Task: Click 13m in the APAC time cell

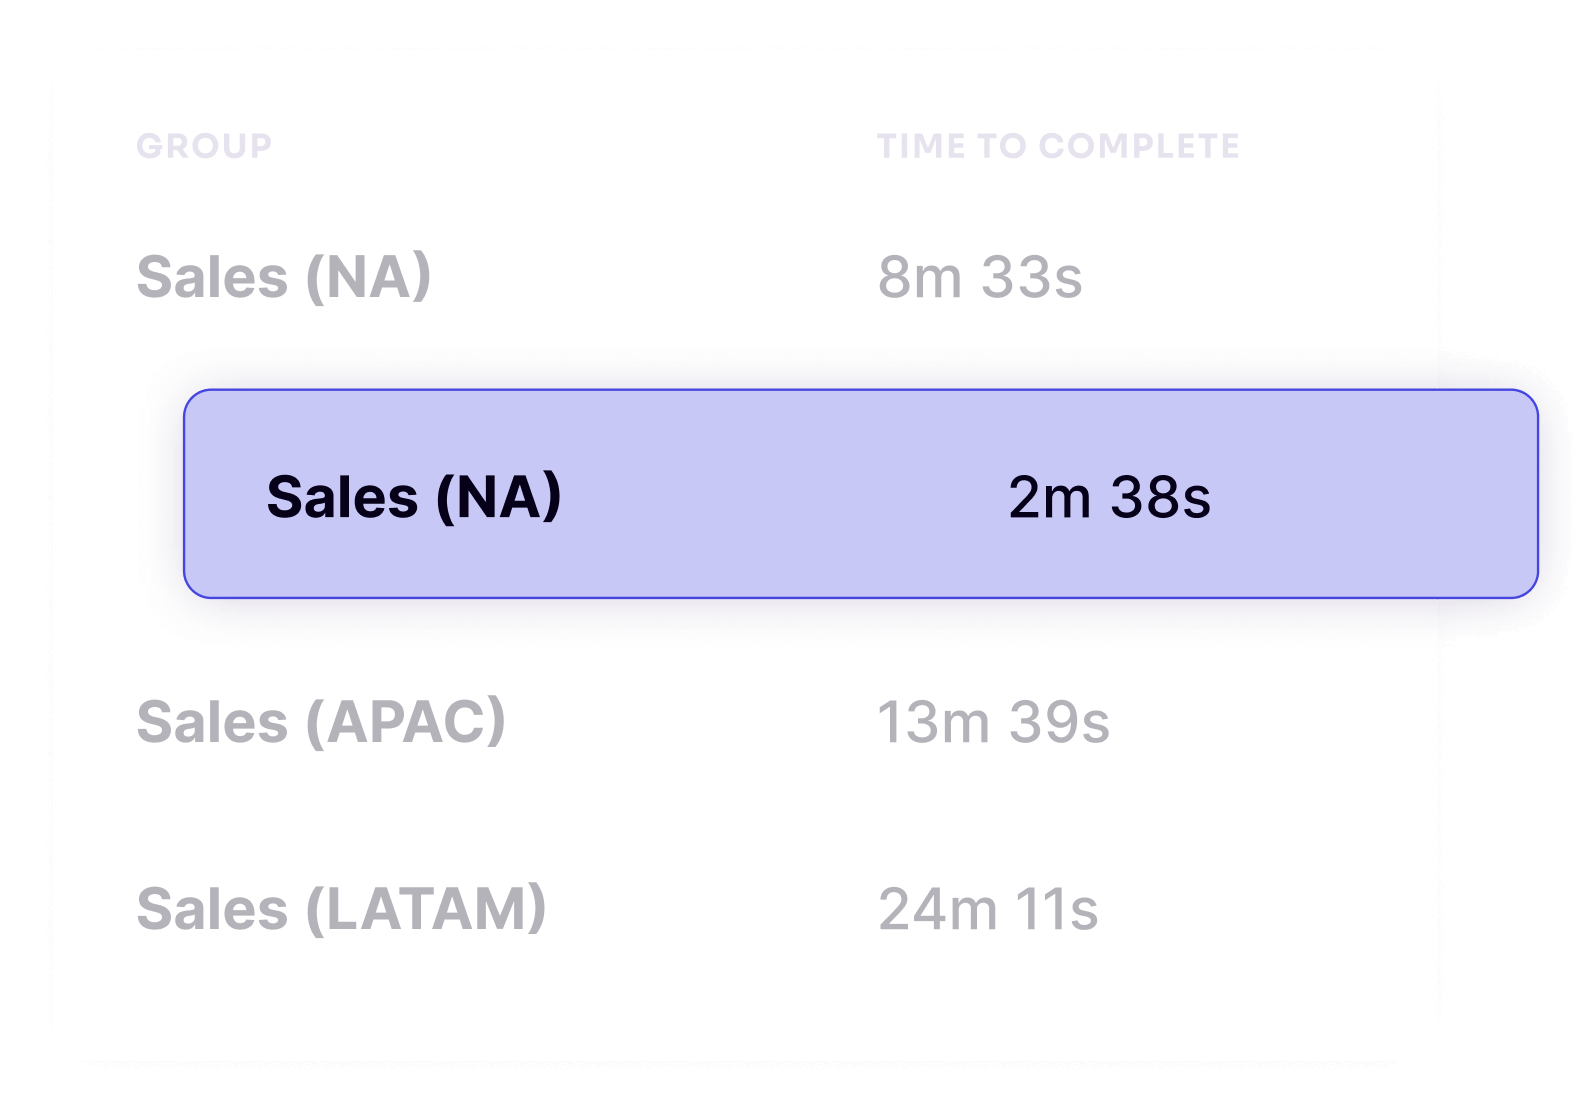Action: [934, 722]
